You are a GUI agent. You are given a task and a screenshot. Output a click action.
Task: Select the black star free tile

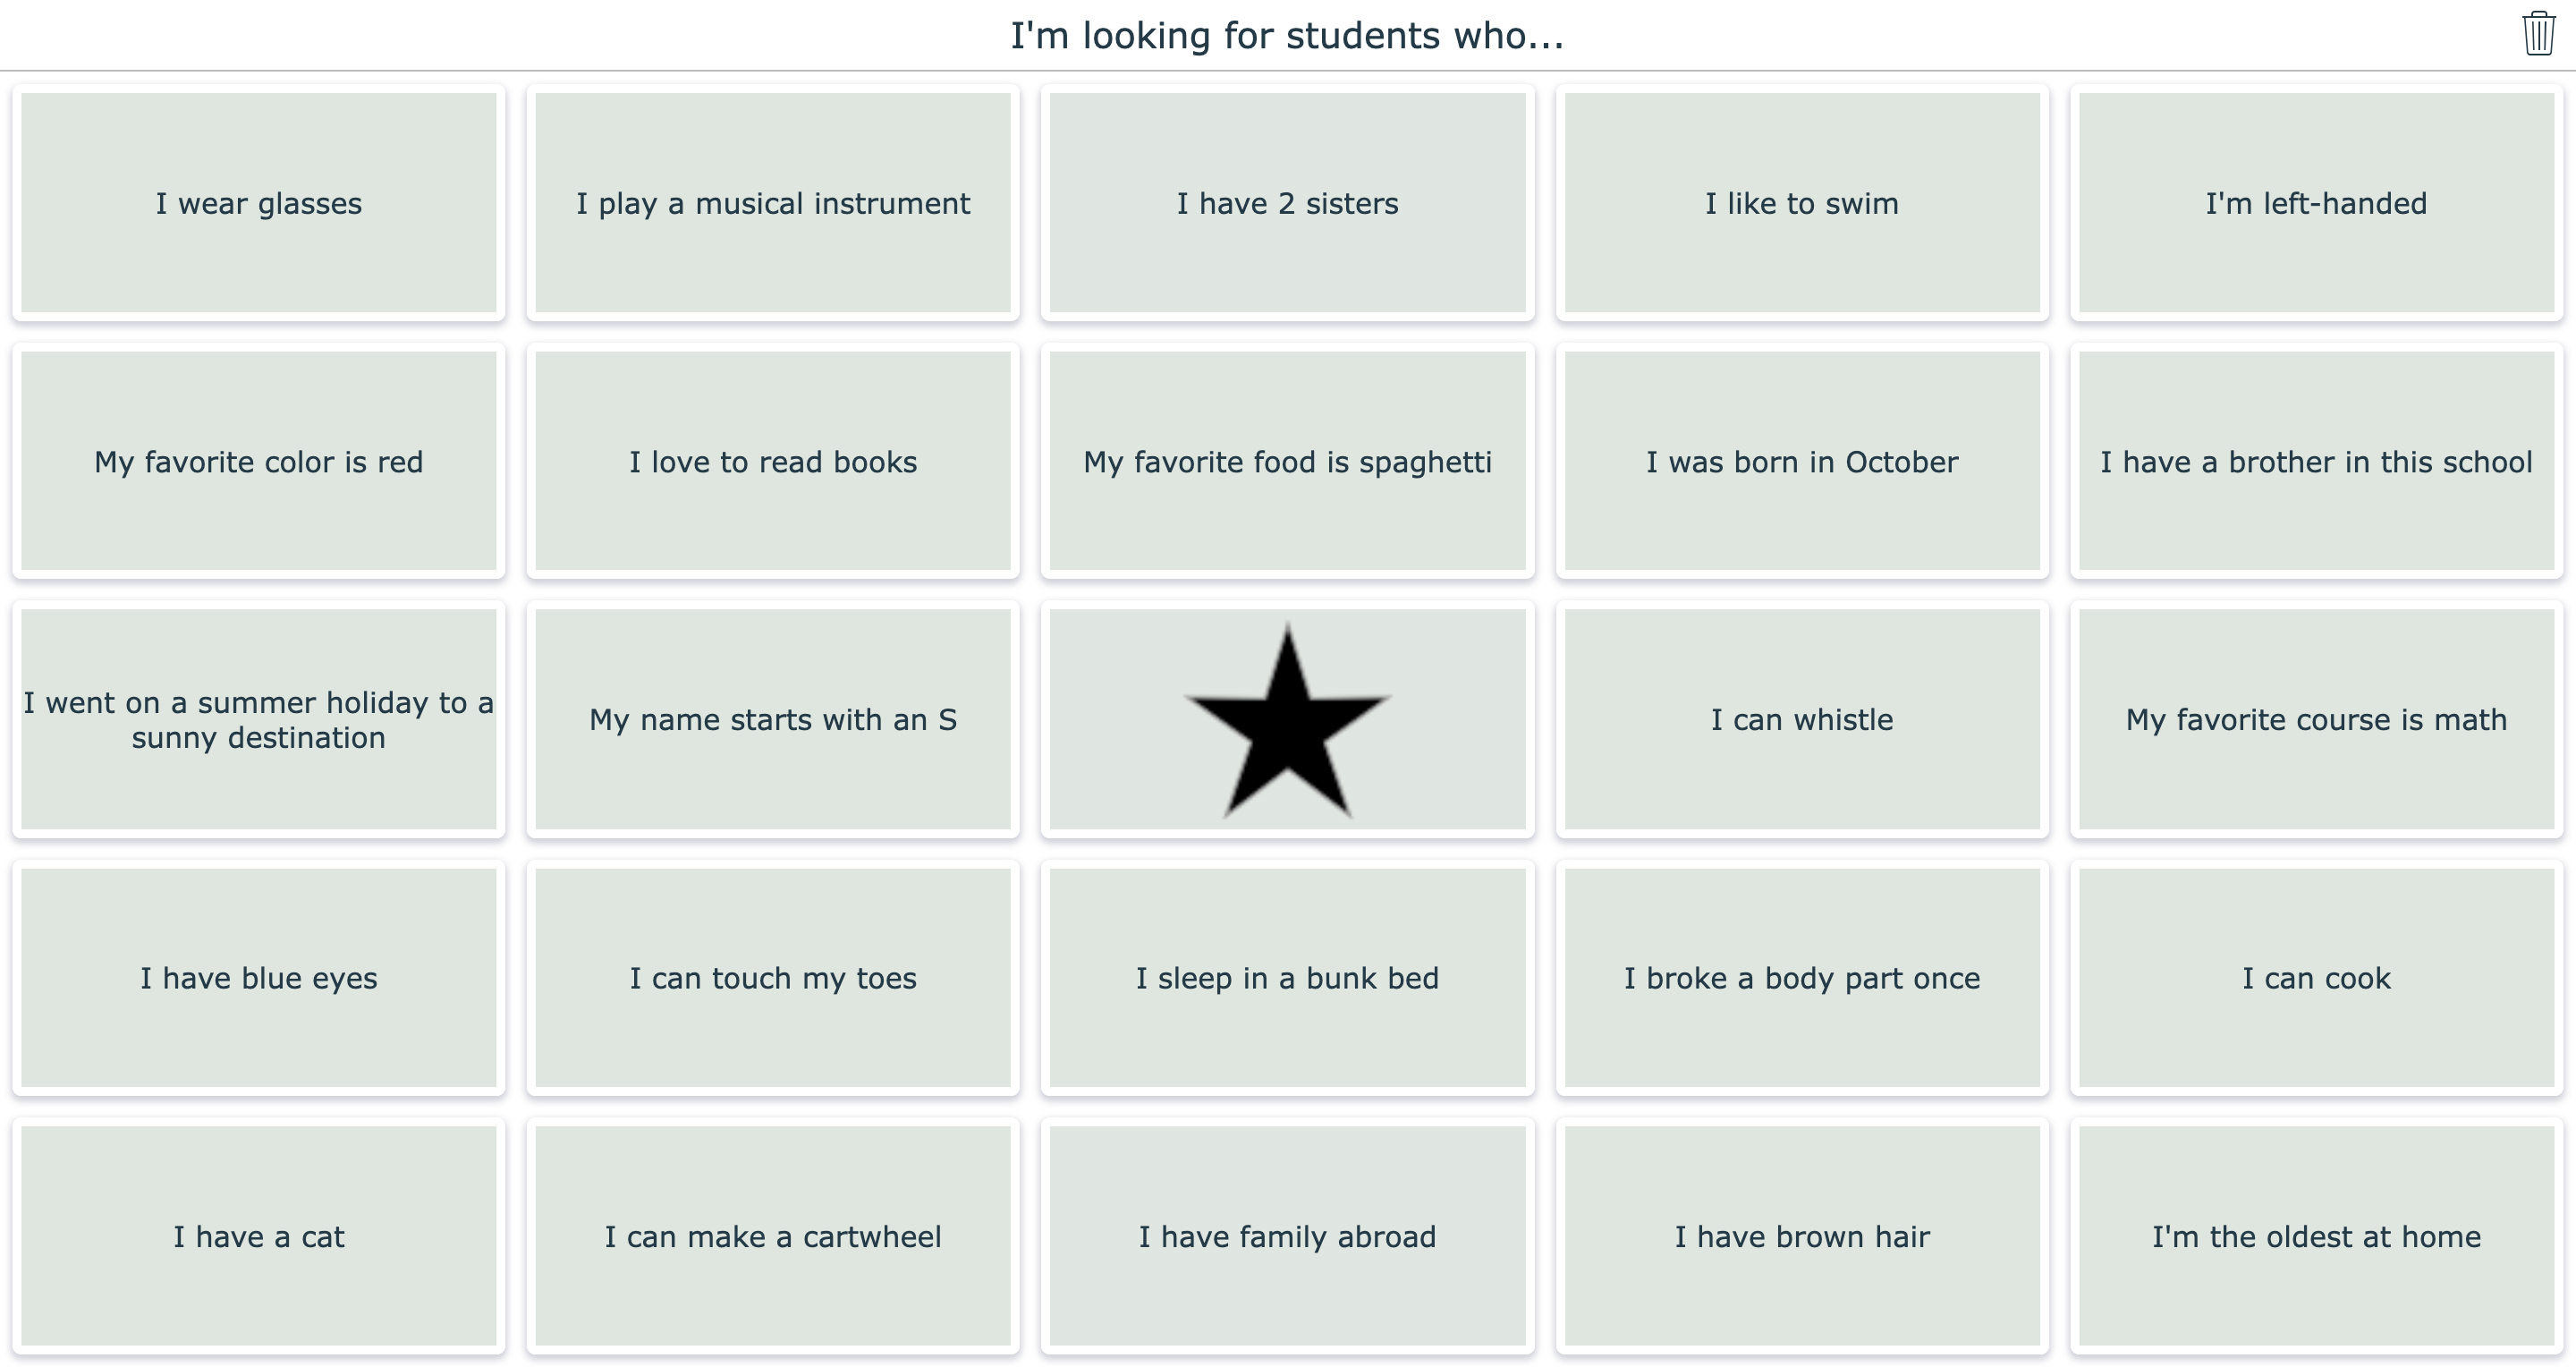1287,720
